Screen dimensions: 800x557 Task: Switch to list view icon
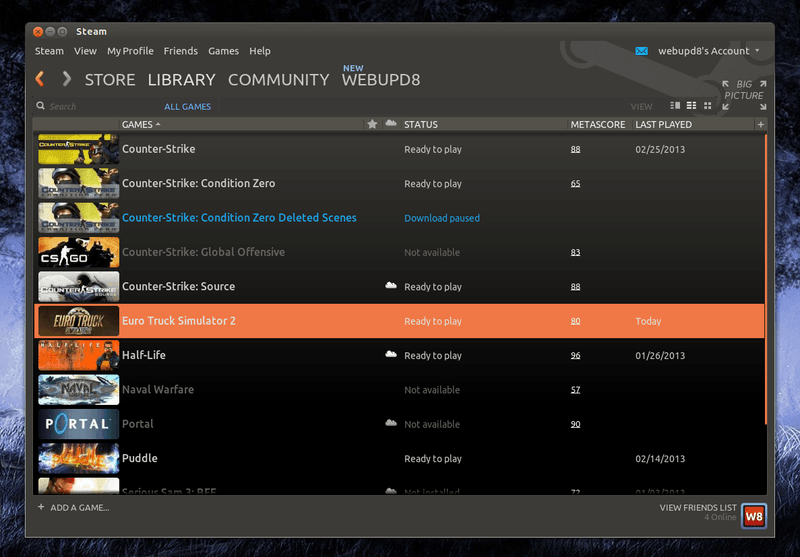click(x=691, y=106)
